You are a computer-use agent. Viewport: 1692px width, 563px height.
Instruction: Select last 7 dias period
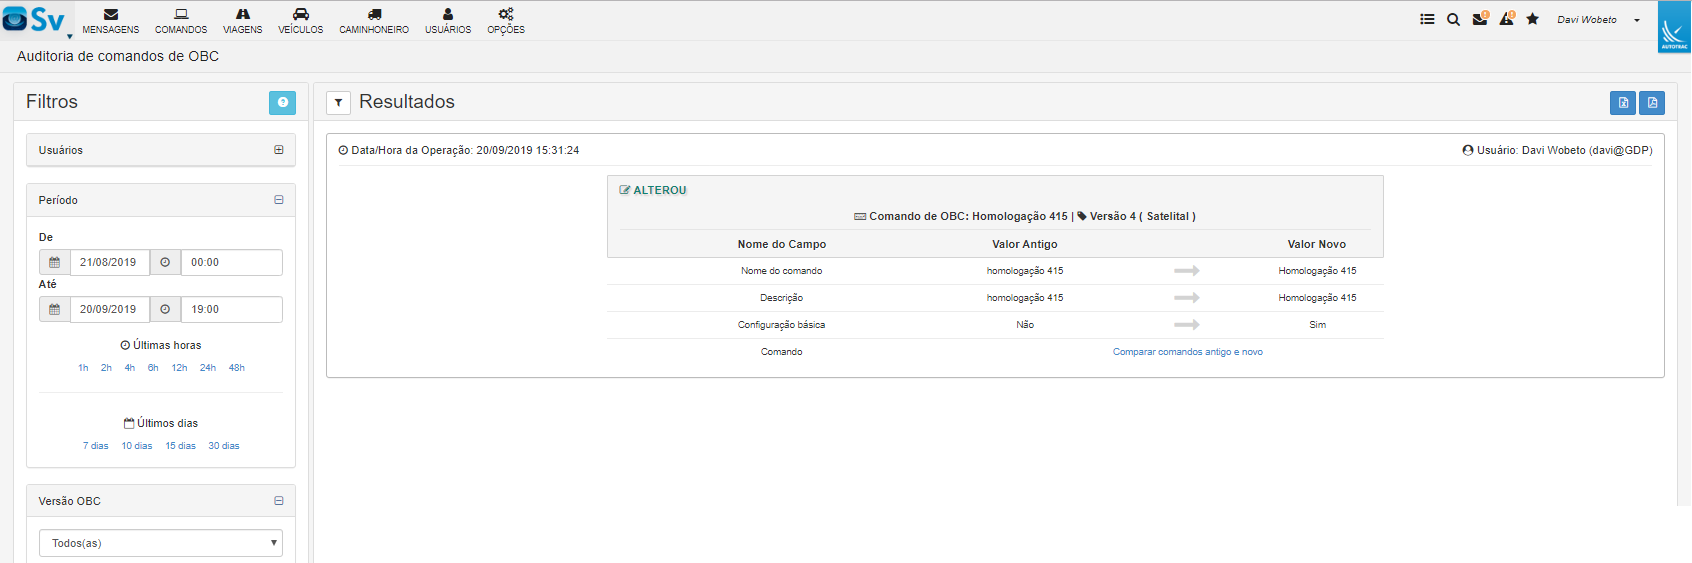[x=96, y=446]
